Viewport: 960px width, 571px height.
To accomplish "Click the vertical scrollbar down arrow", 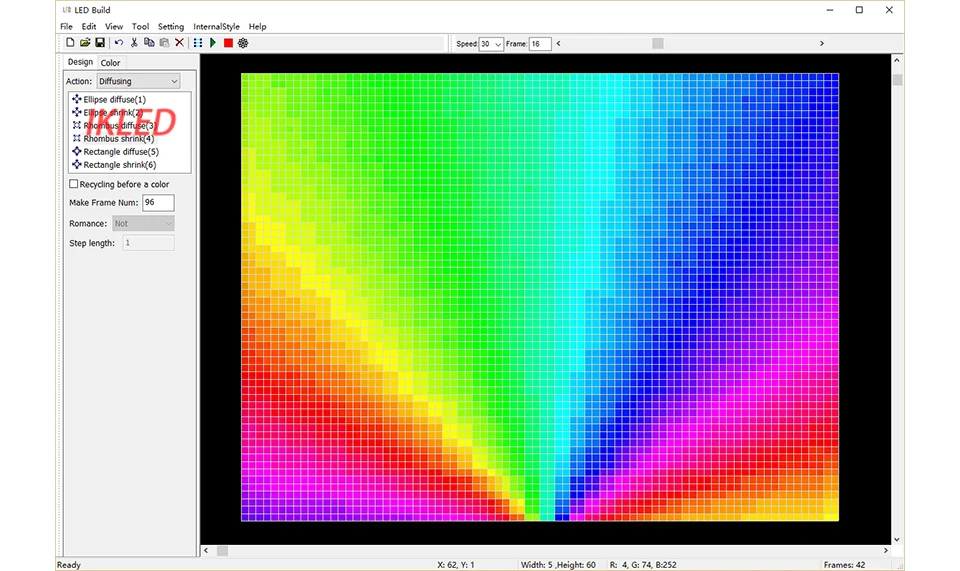I will (x=897, y=539).
